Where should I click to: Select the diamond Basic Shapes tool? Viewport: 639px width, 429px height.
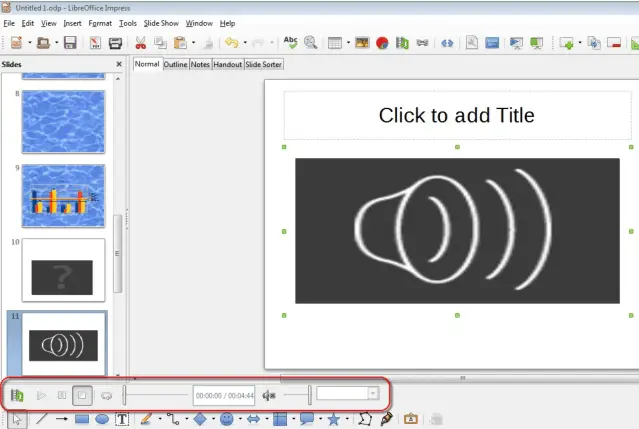click(x=200, y=419)
